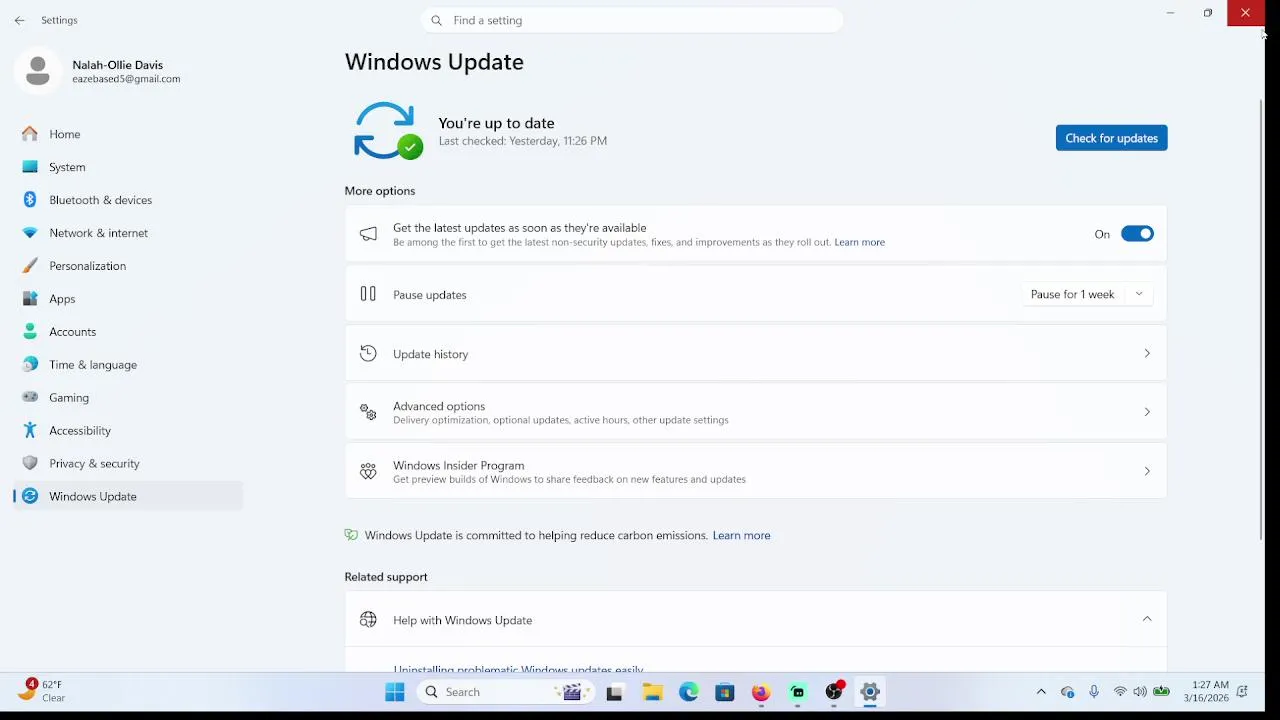The image size is (1280, 720).
Task: Open OBS Studio from the taskbar
Action: [x=834, y=692]
